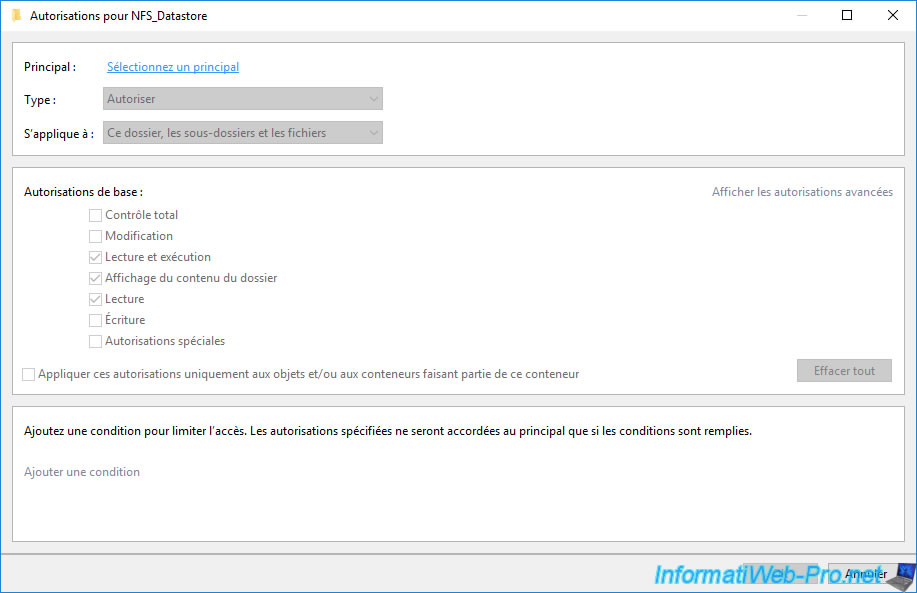The image size is (917, 593).
Task: Enable the 'Contrôle total' checkbox
Action: pyautogui.click(x=96, y=215)
